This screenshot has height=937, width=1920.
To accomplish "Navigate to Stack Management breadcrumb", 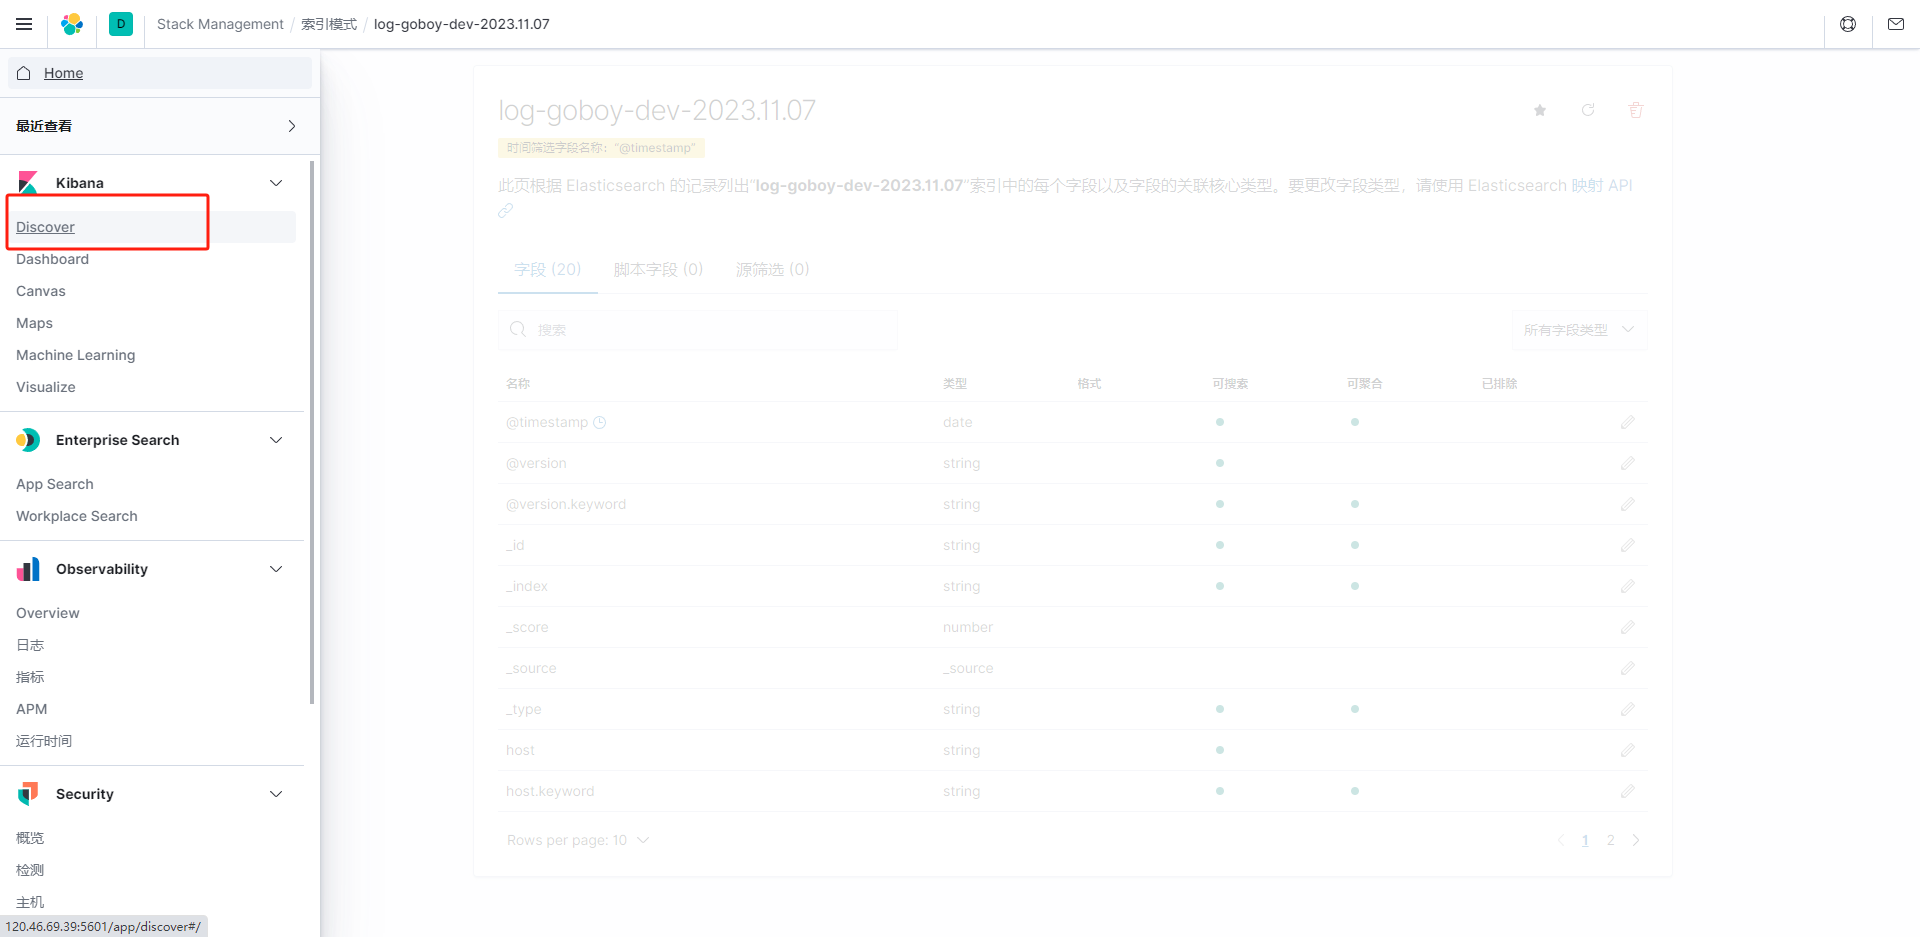I will pos(220,23).
